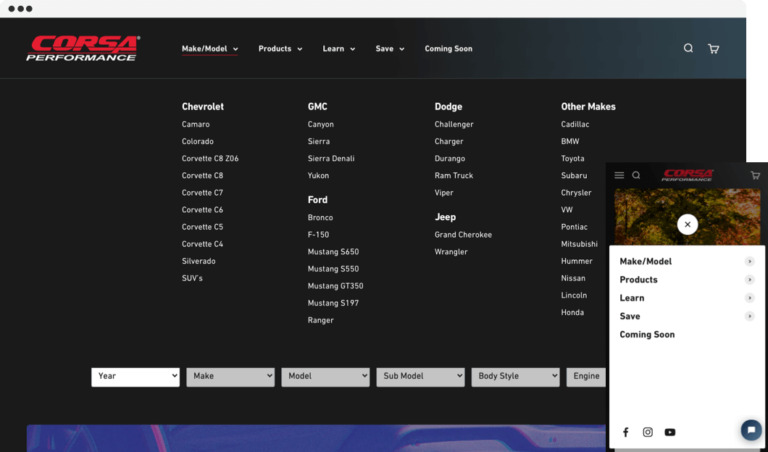Open the Corvette C8 Z06 link

[210, 159]
